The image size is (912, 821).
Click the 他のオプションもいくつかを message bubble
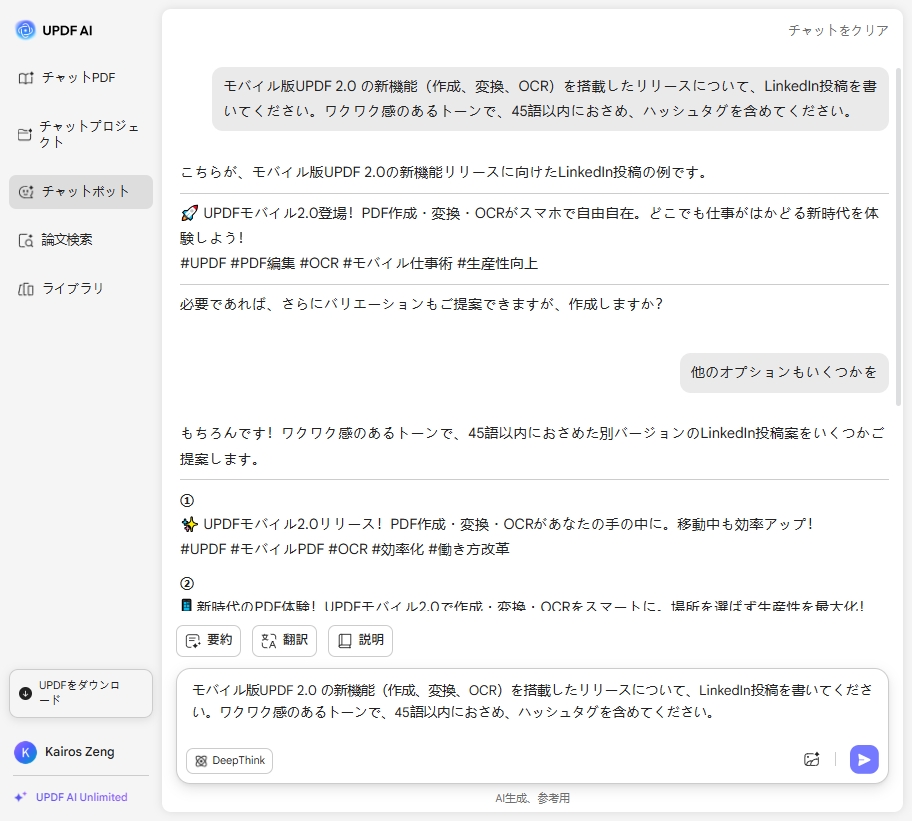784,373
